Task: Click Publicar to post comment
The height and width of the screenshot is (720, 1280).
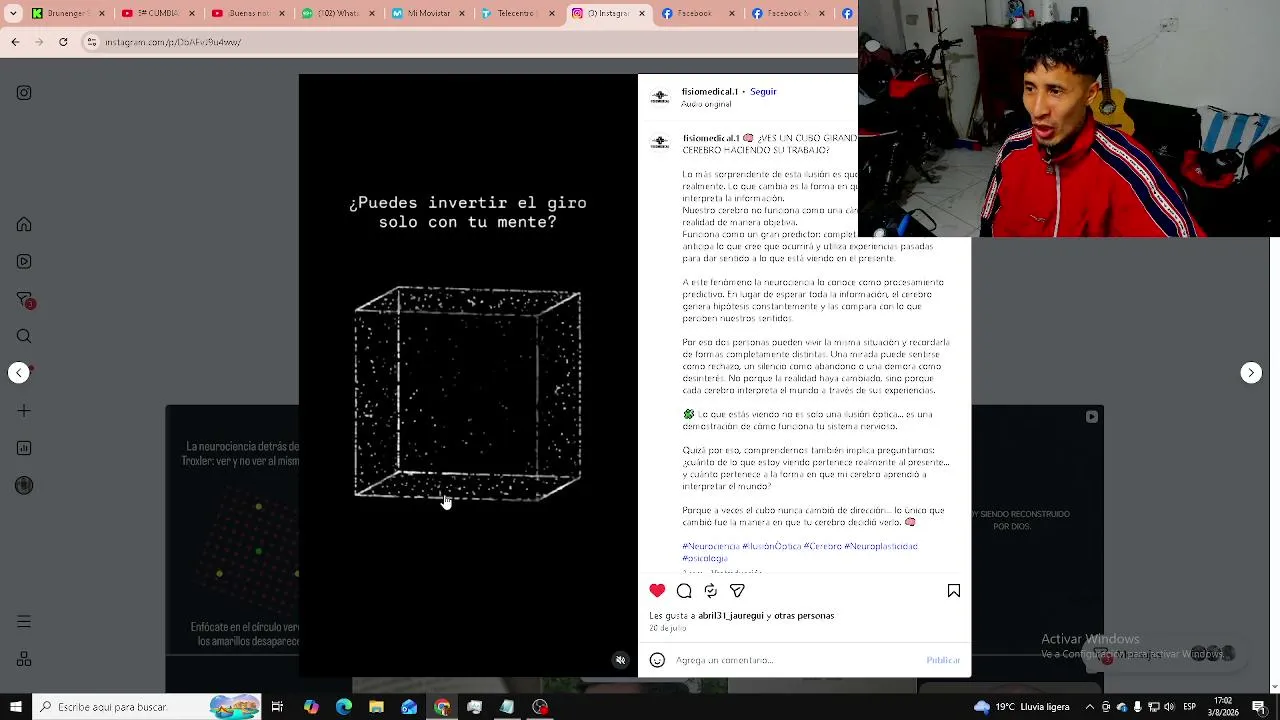Action: point(943,660)
